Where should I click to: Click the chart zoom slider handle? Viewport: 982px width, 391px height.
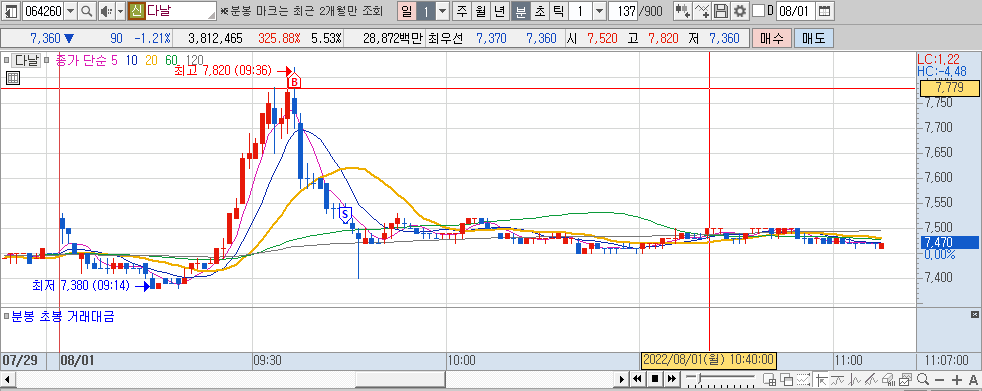pos(700,378)
